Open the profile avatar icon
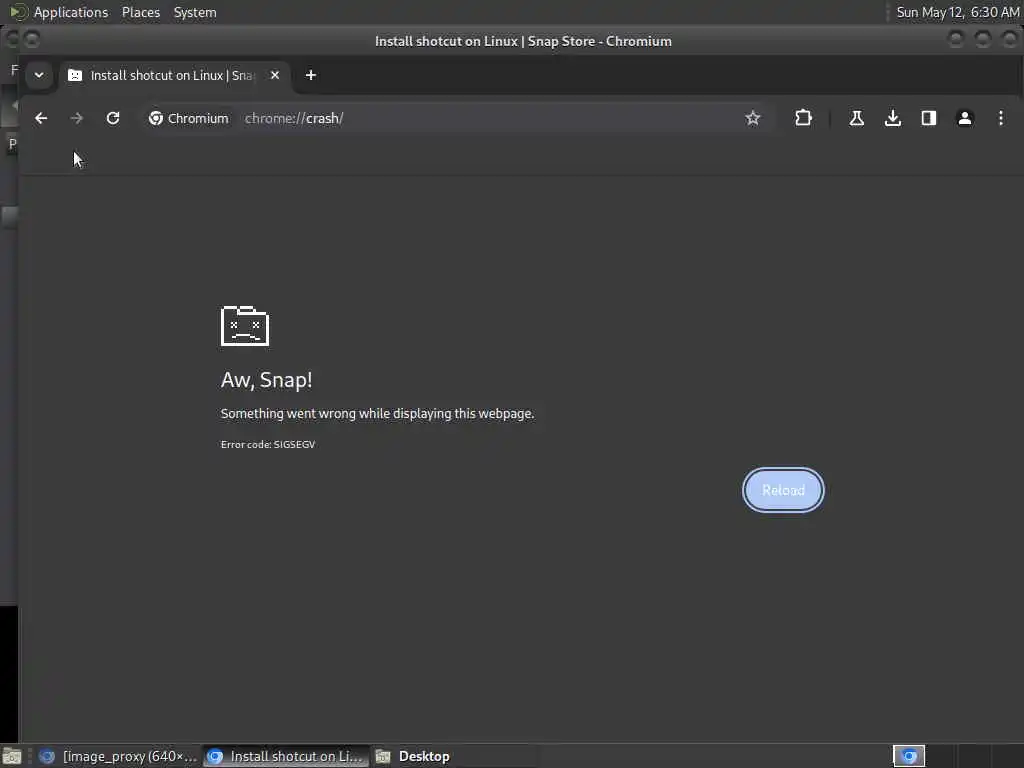The width and height of the screenshot is (1024, 768). coord(965,118)
